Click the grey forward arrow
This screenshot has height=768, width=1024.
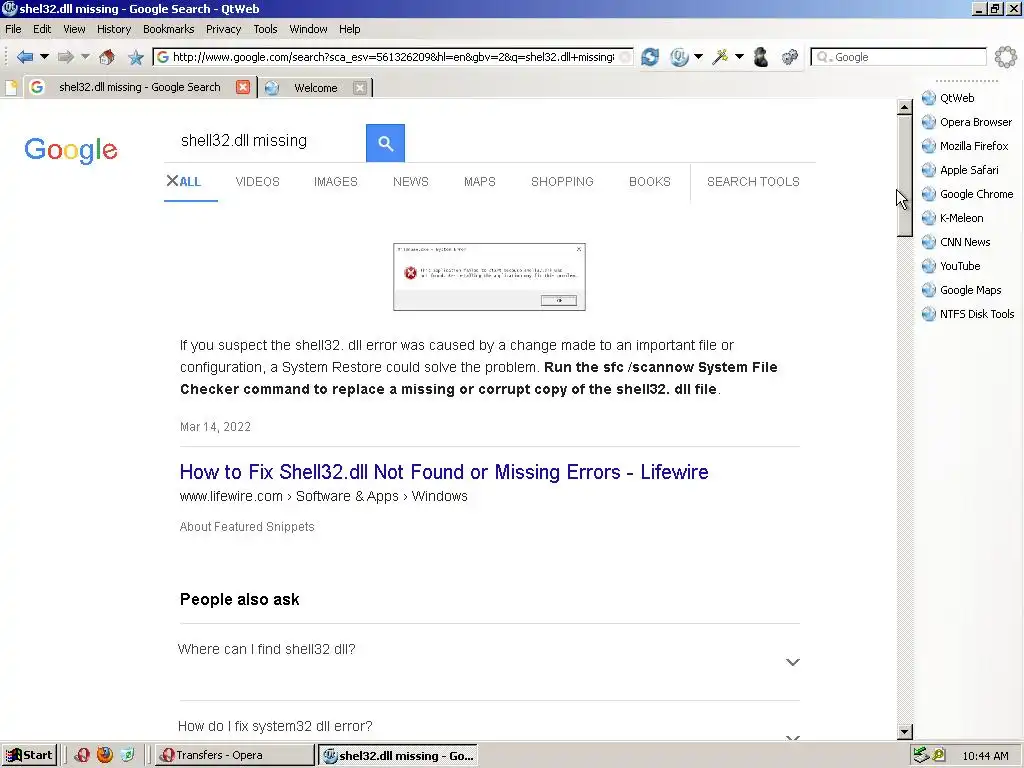click(65, 57)
